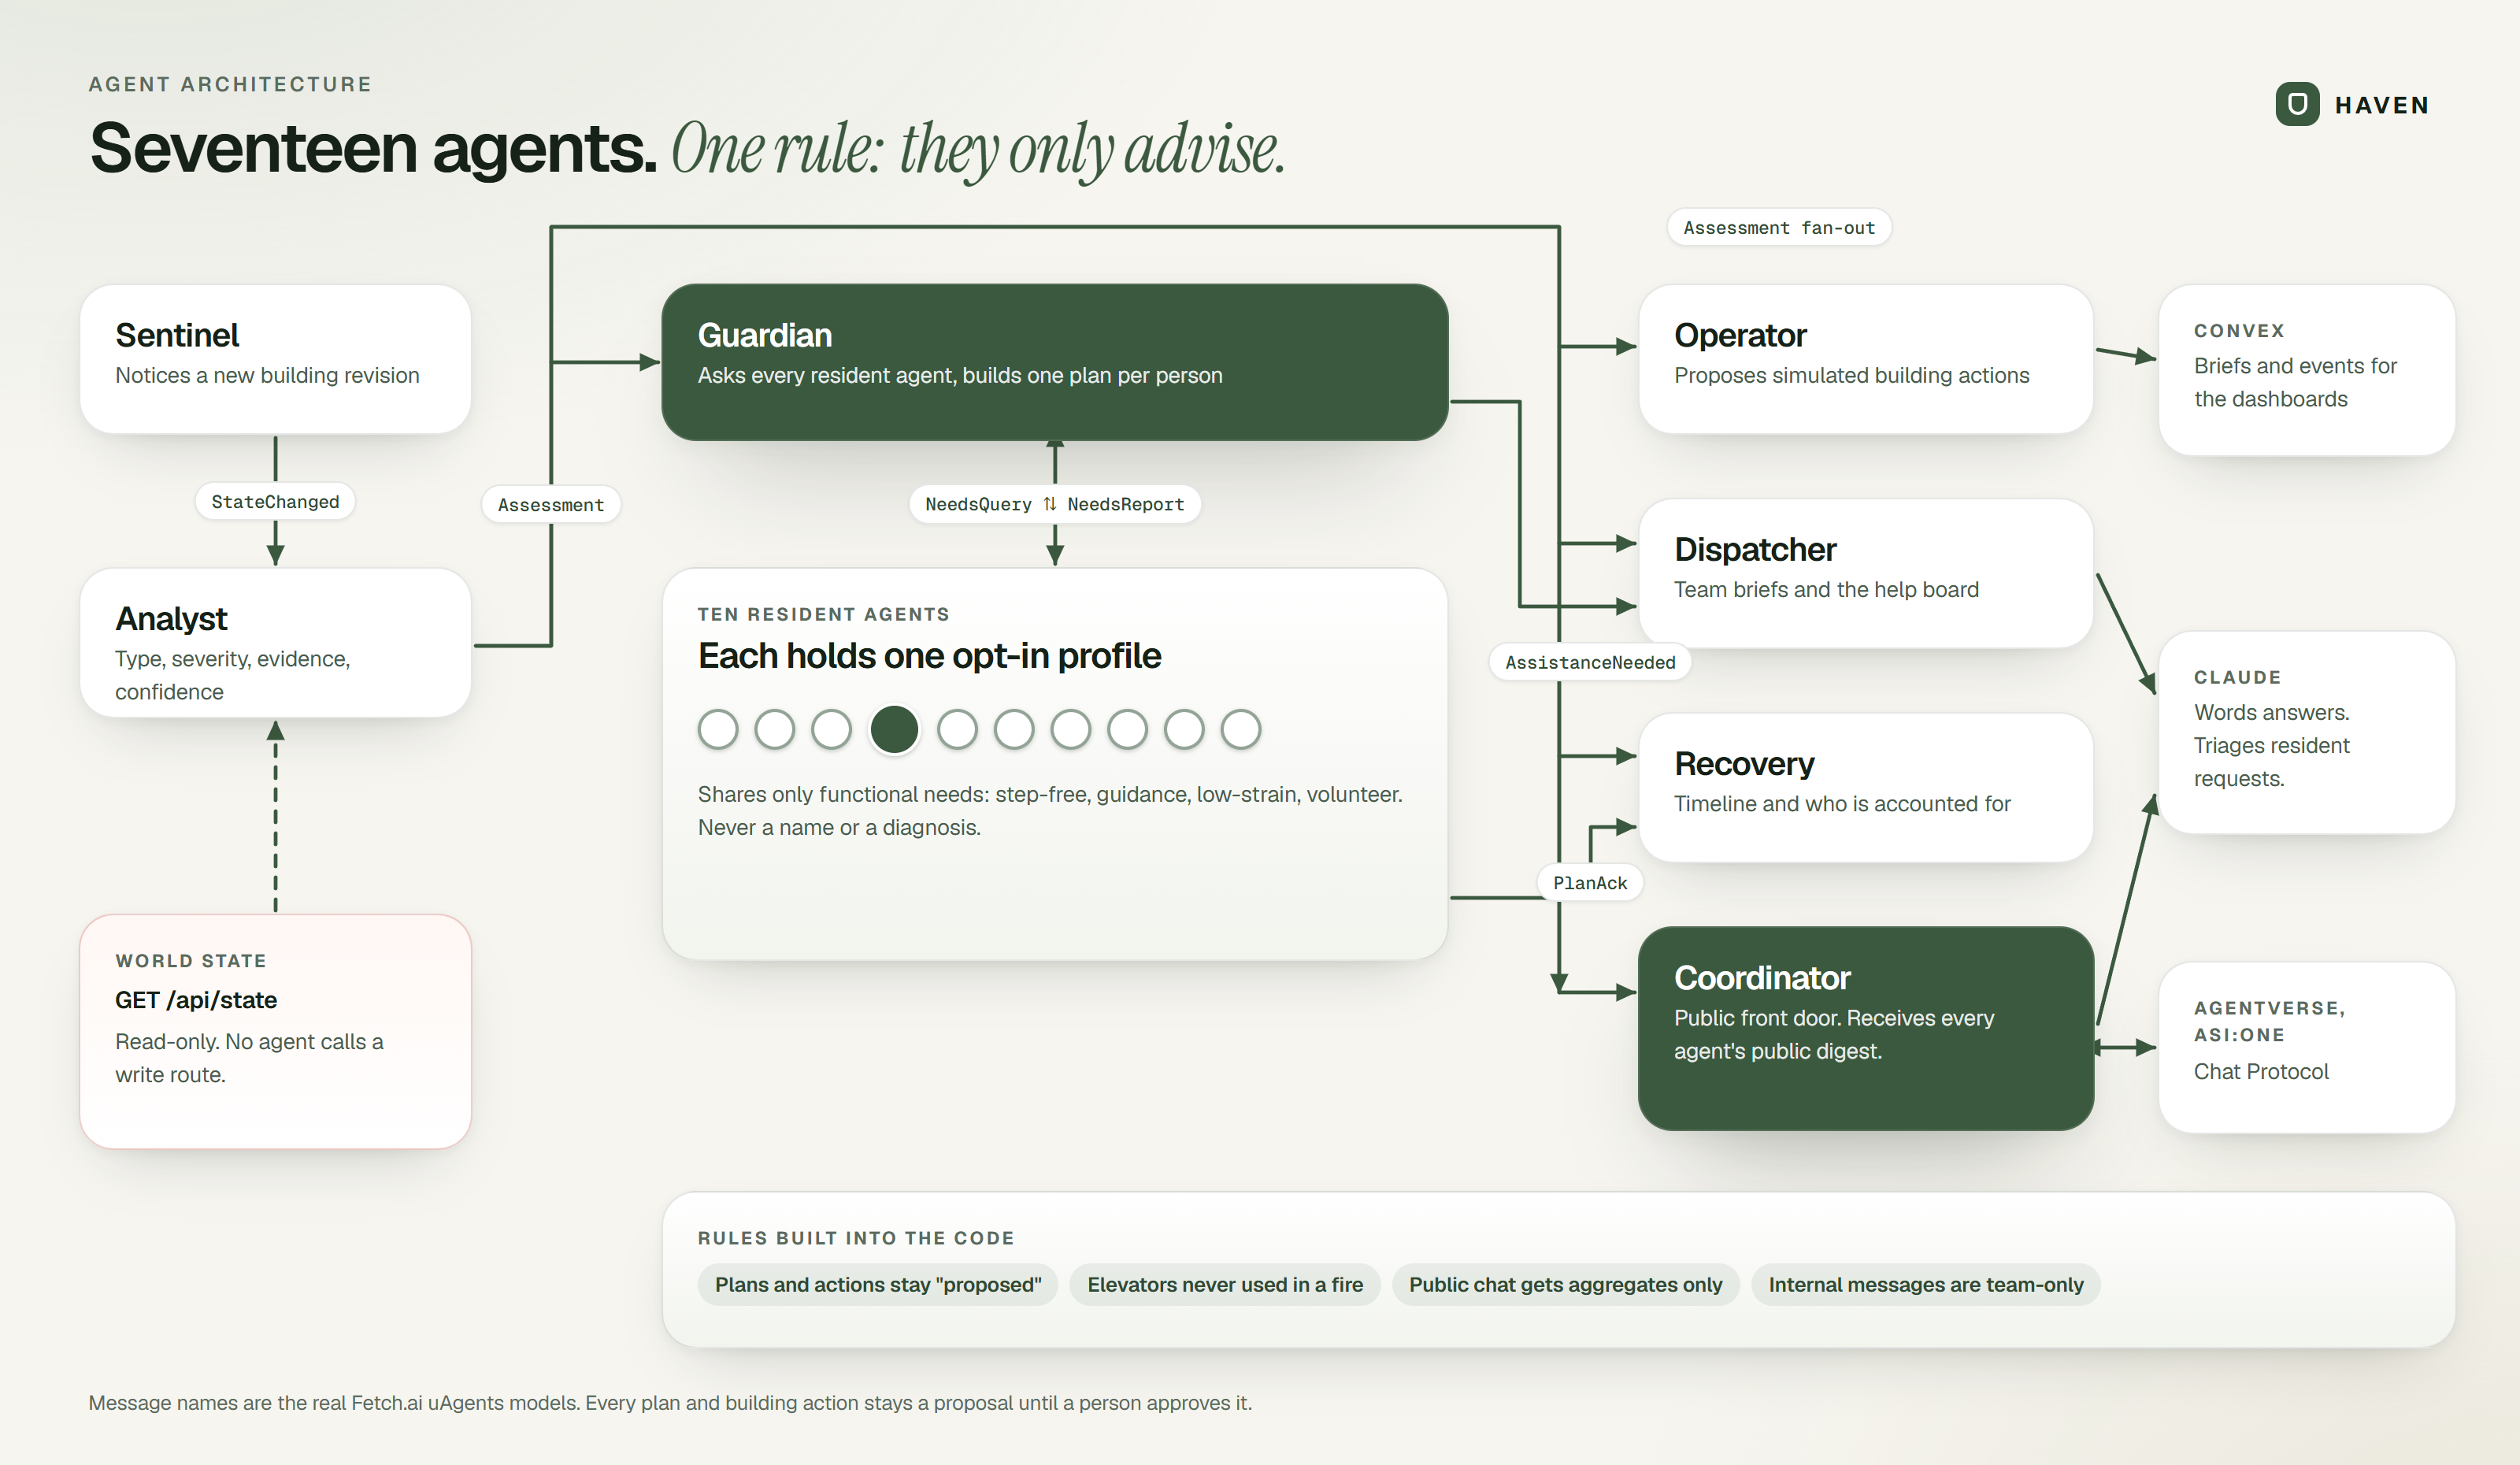This screenshot has width=2520, height=1465.
Task: Open the Recovery agent card
Action: (1866, 787)
